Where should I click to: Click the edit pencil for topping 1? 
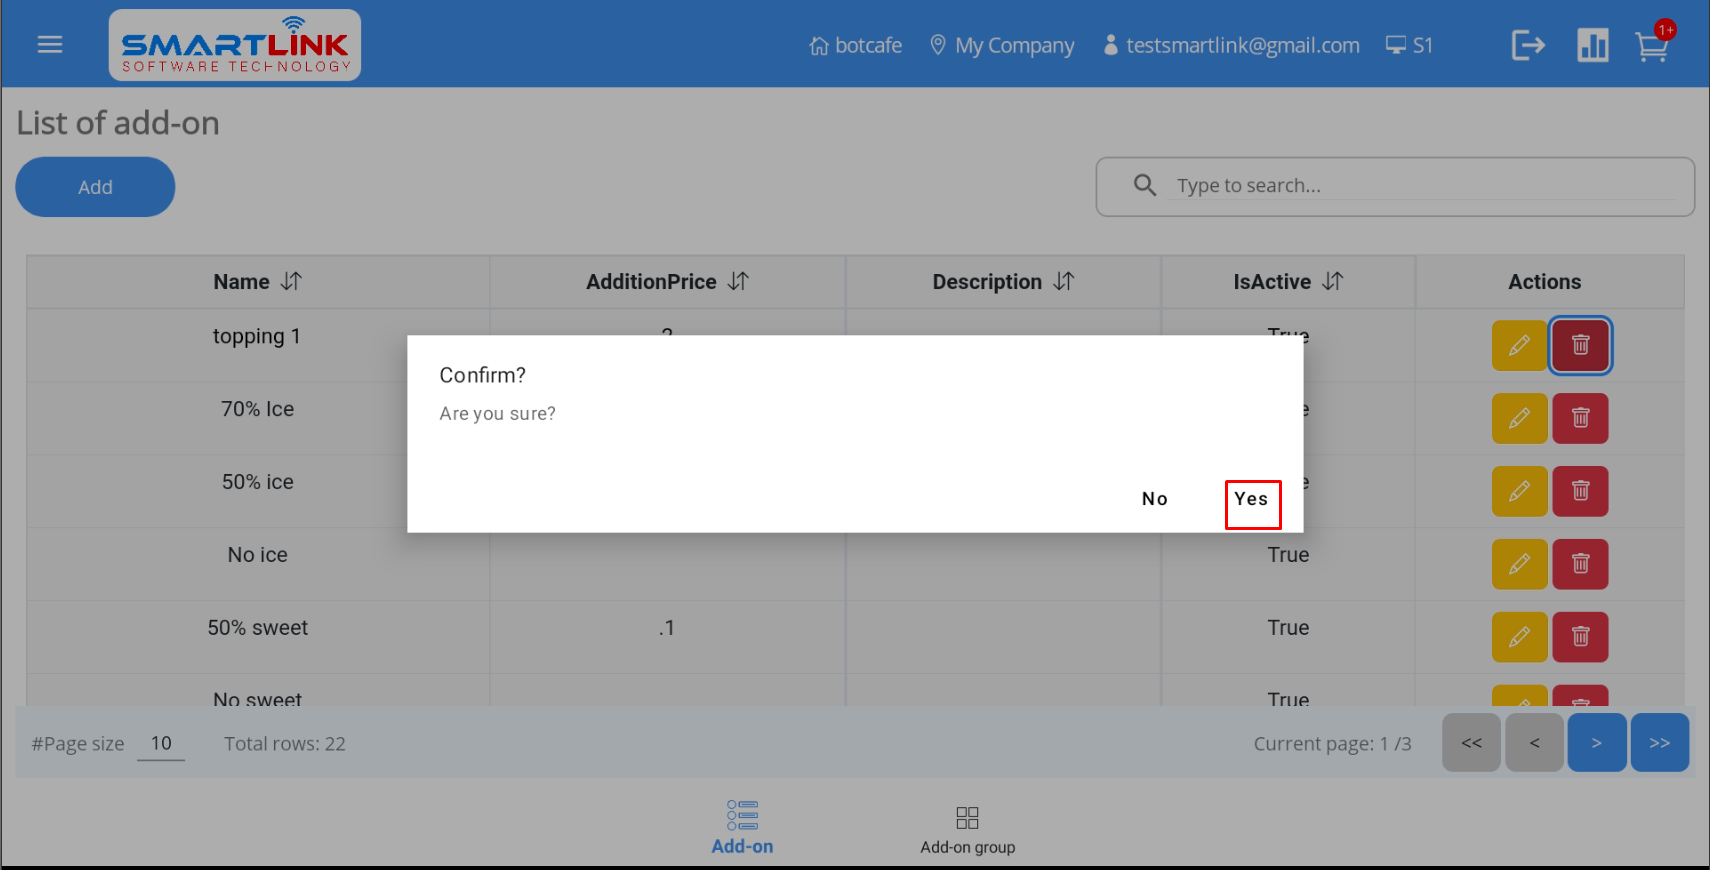coord(1519,345)
